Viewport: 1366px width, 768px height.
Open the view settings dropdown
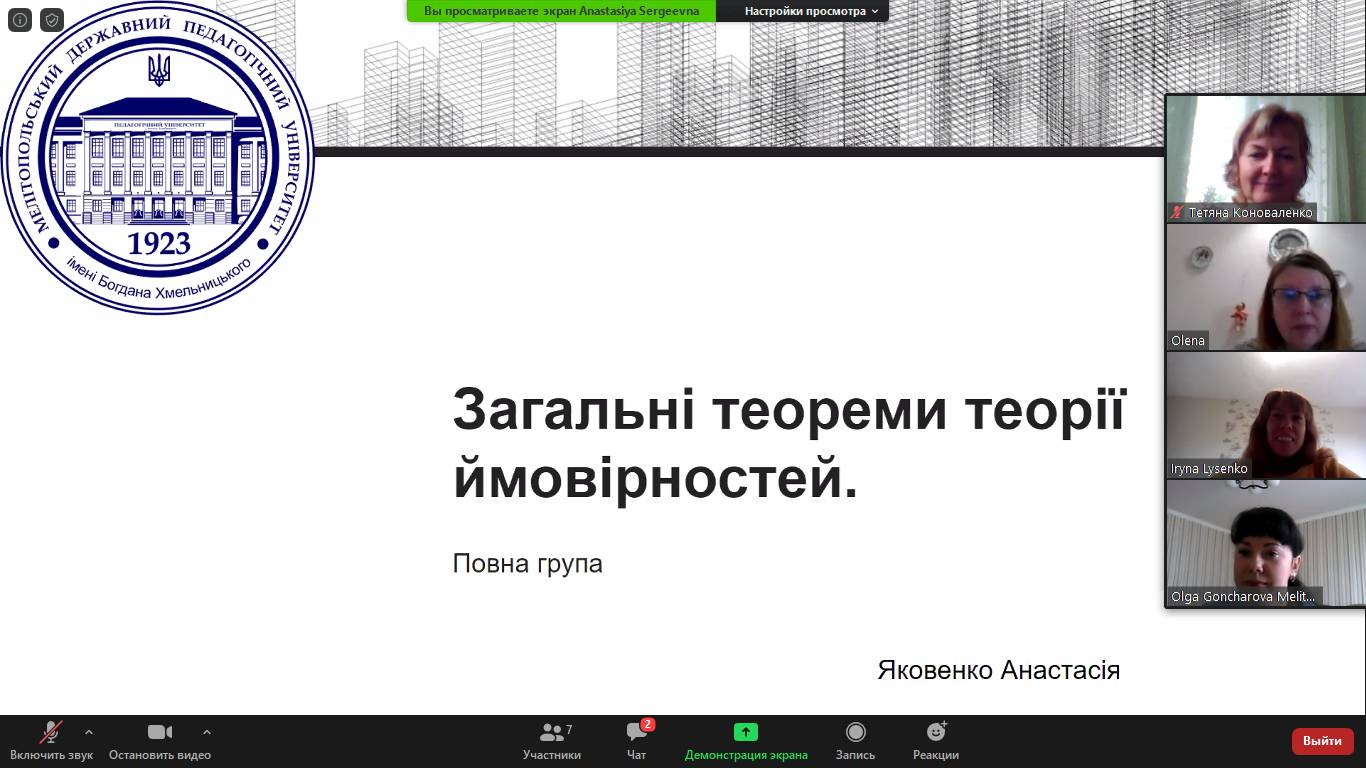pyautogui.click(x=811, y=11)
